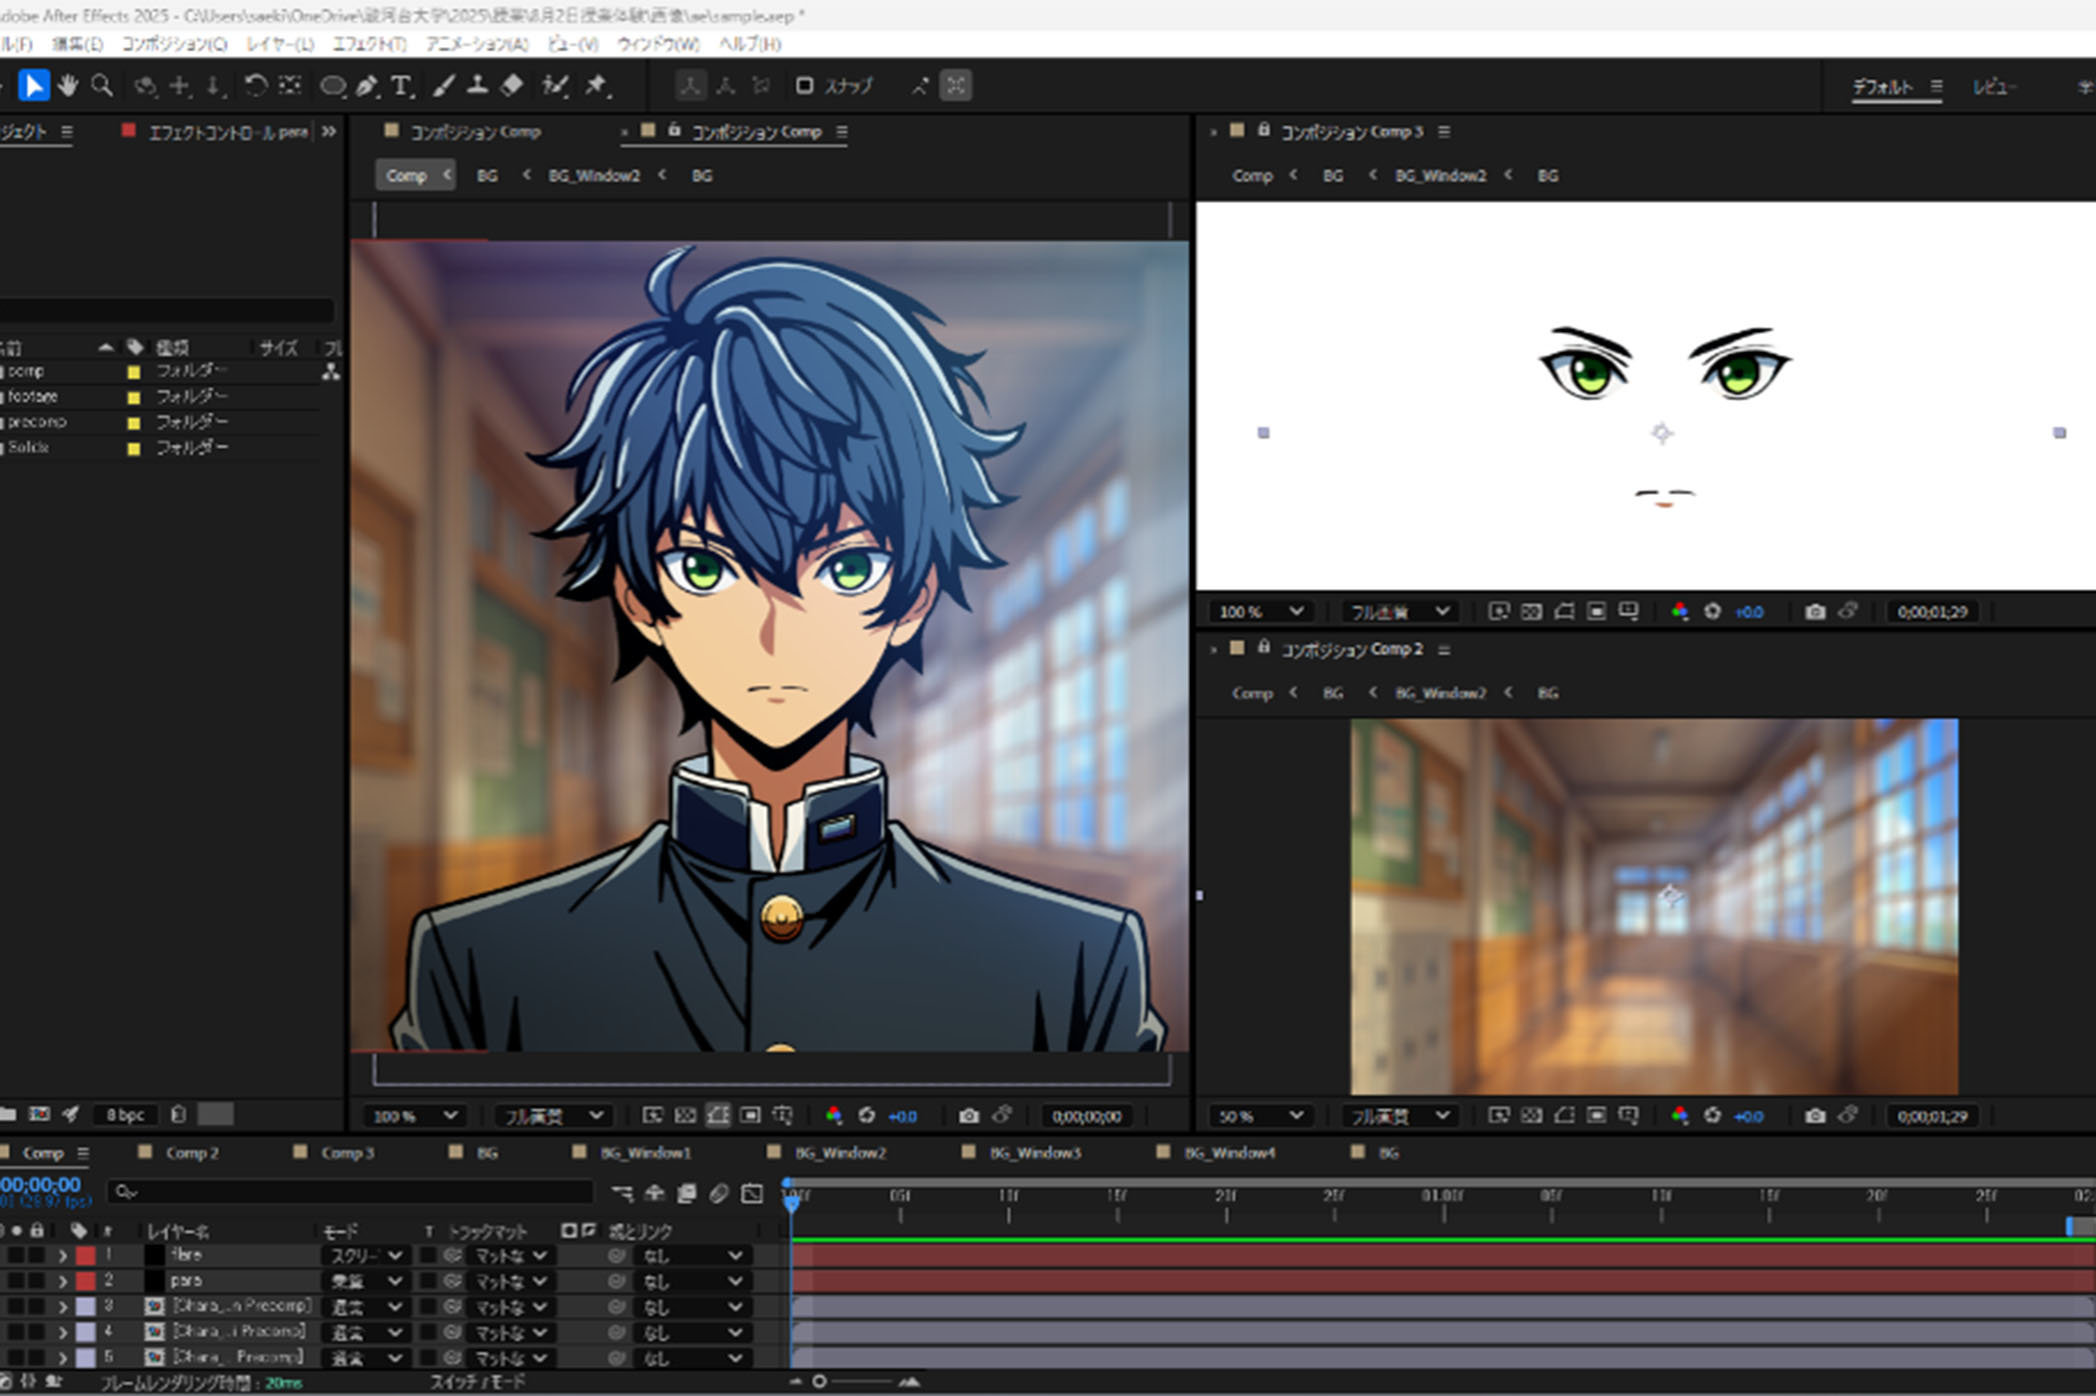Image resolution: width=2096 pixels, height=1396 pixels.
Task: Select the Orbit camera tool
Action: point(146,86)
